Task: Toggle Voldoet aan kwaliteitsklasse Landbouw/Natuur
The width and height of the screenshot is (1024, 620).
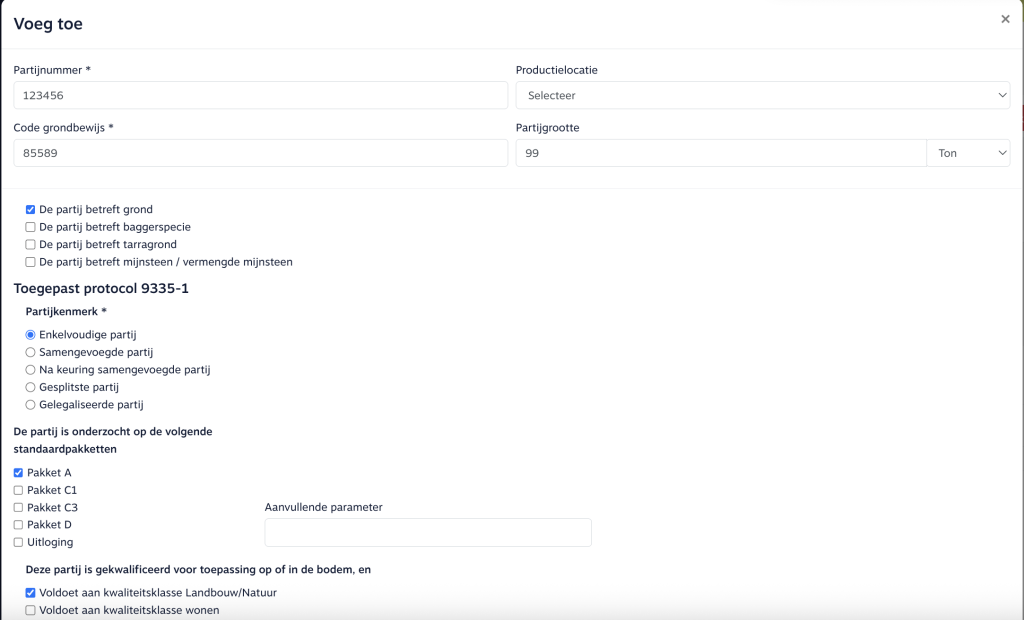Action: point(31,593)
